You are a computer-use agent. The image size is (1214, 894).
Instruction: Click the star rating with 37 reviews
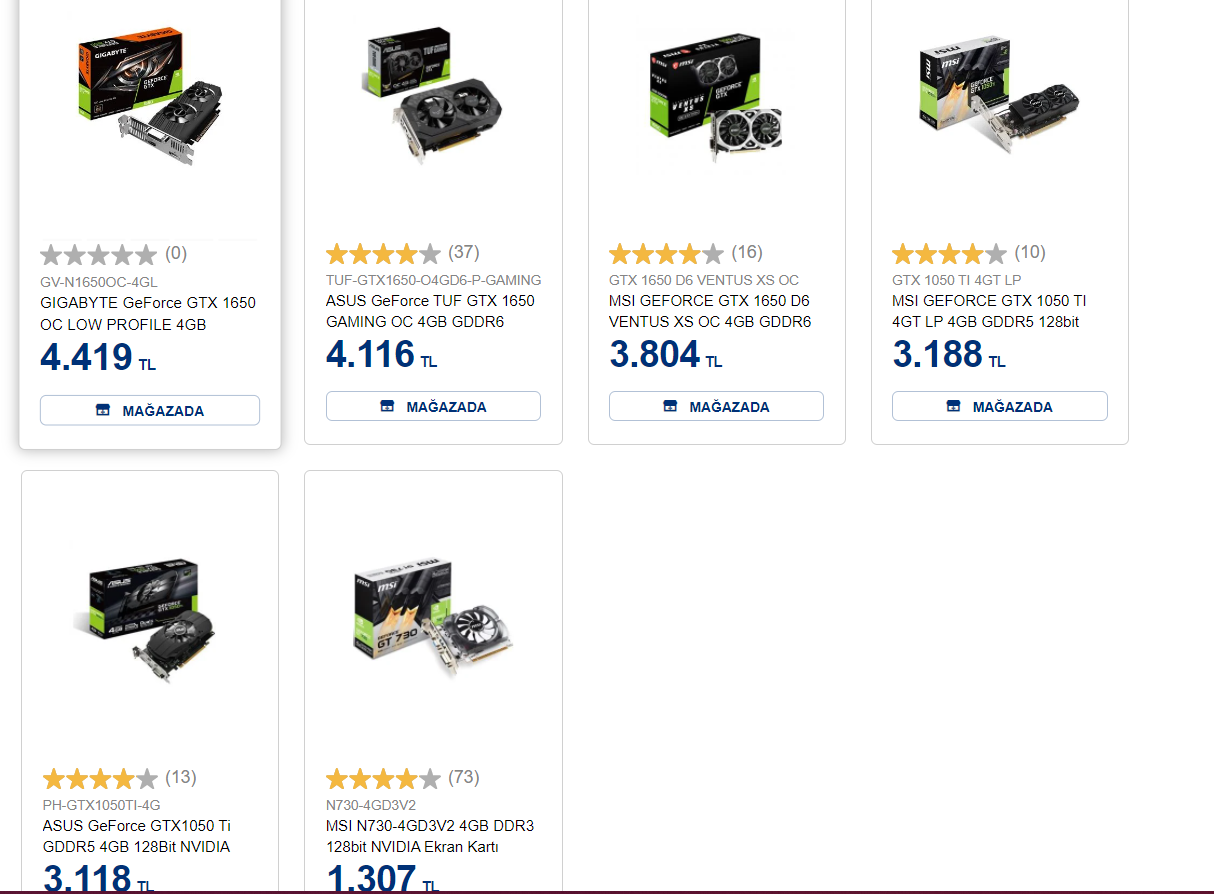tap(383, 253)
